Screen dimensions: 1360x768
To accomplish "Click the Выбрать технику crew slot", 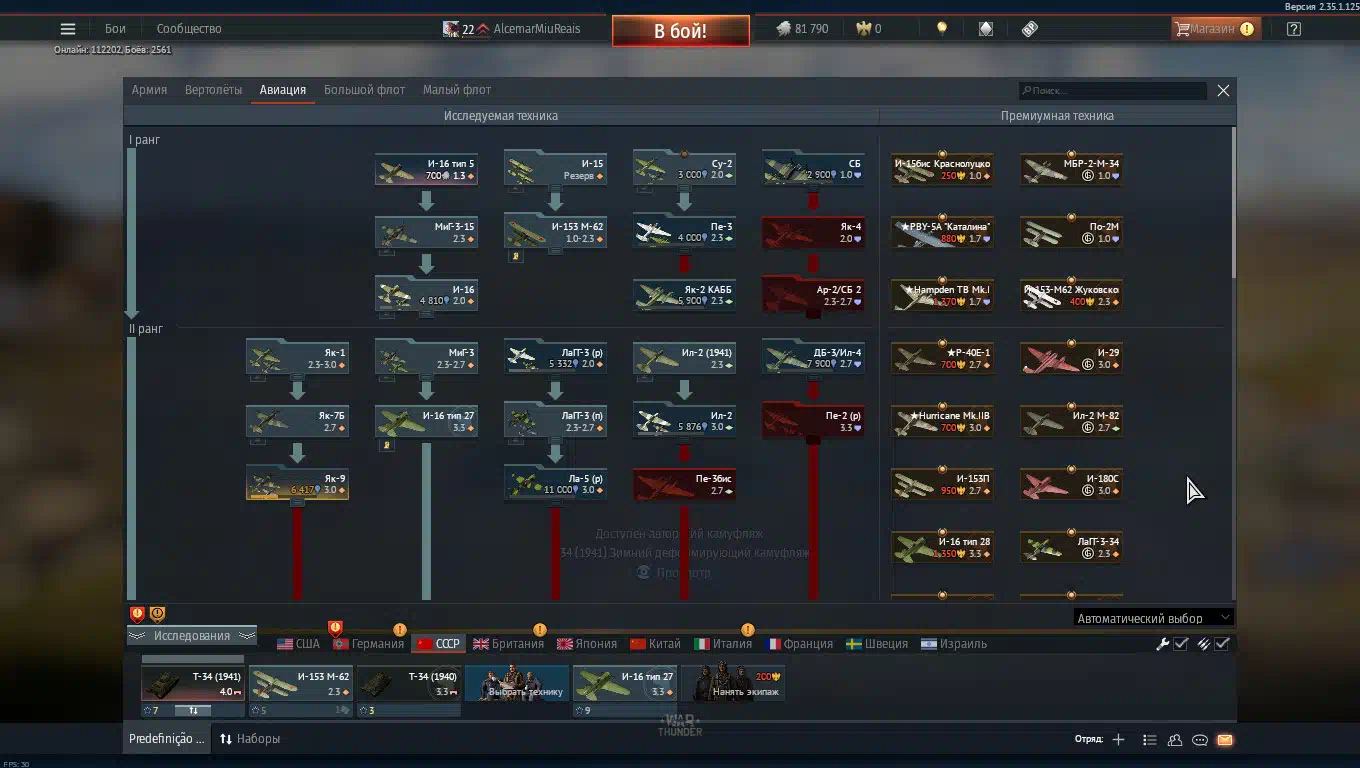I will tap(517, 684).
